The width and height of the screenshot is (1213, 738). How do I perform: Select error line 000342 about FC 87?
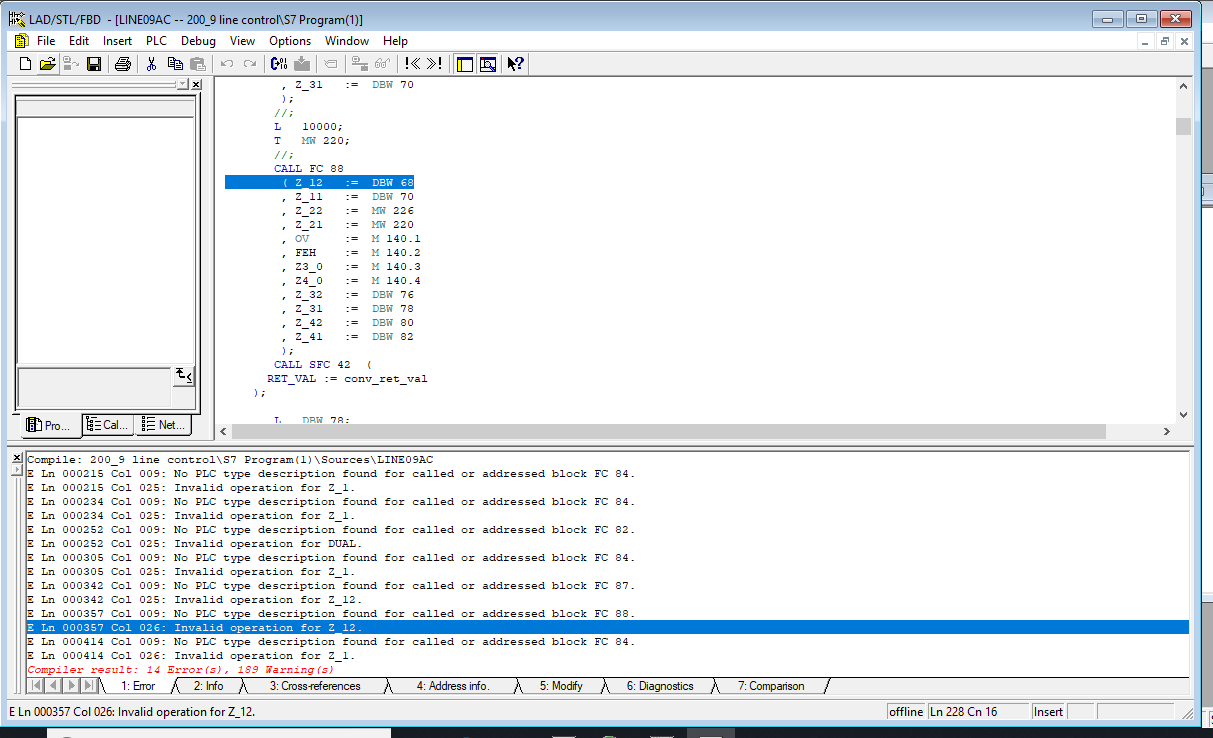[x=330, y=586]
